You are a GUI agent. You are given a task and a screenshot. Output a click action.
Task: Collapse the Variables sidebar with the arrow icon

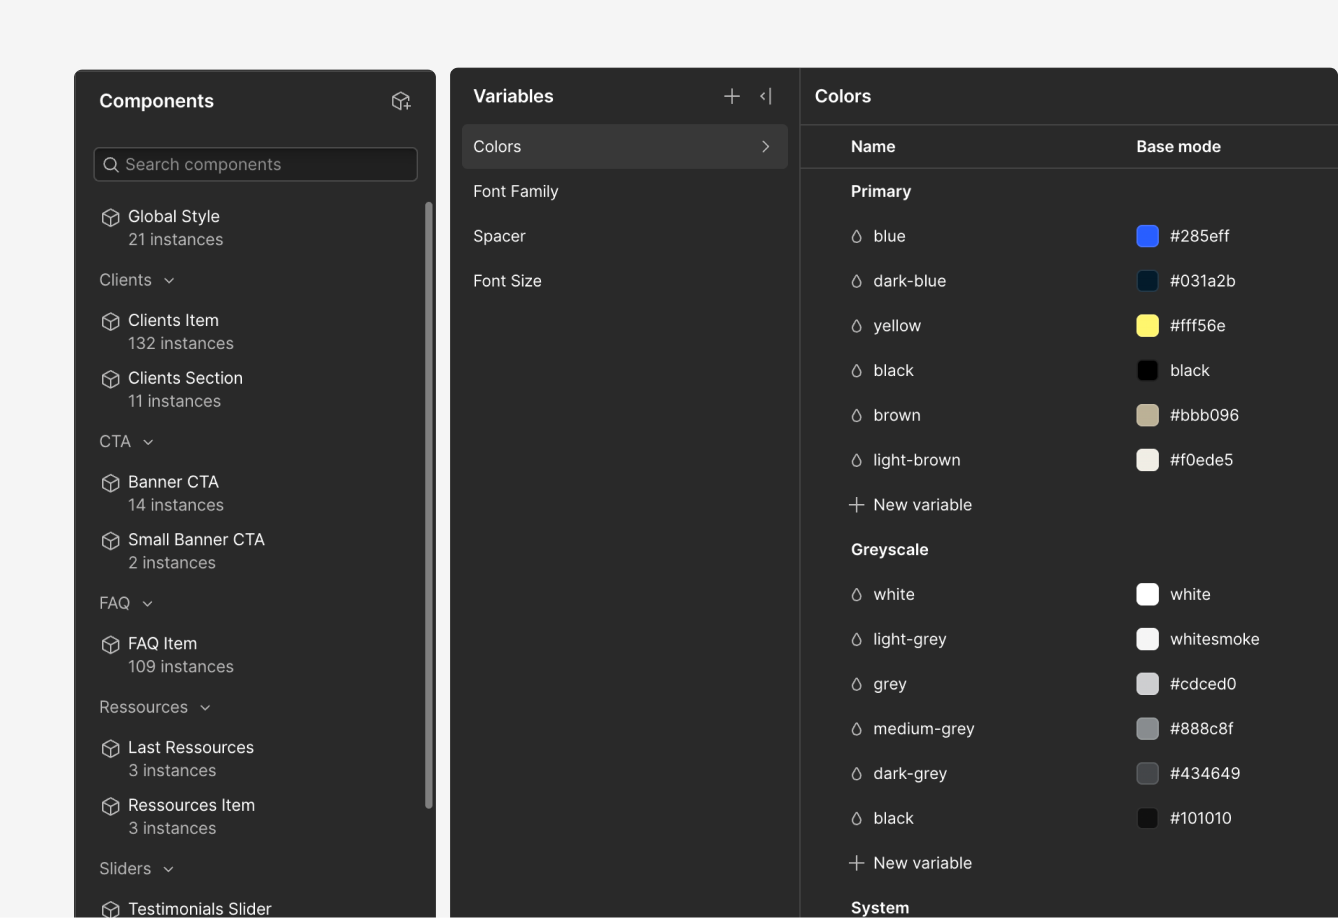(766, 96)
